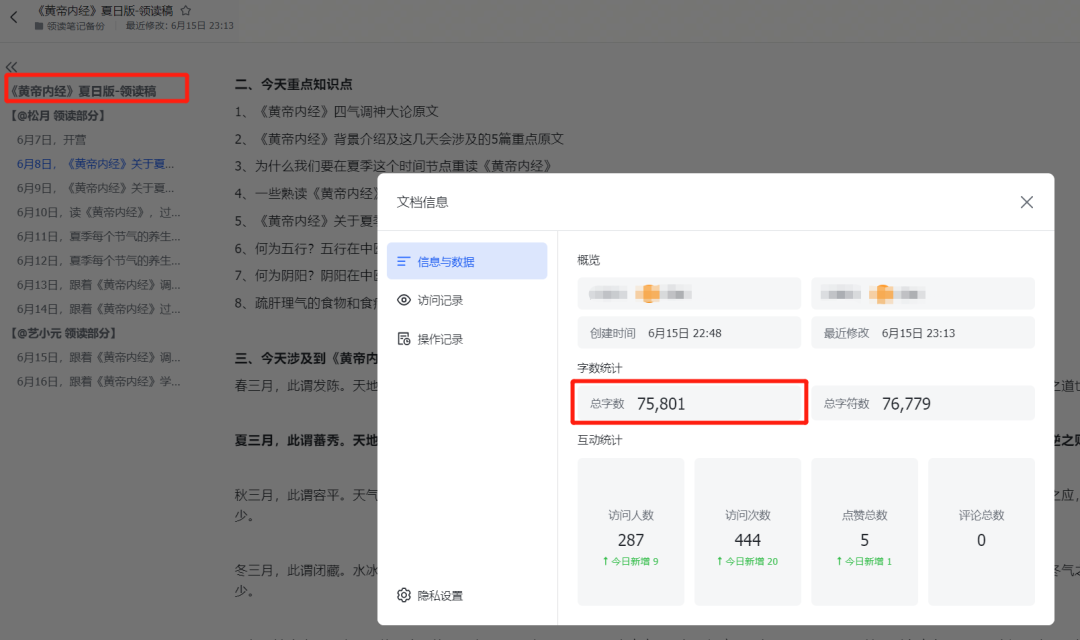Image resolution: width=1080 pixels, height=640 pixels.
Task: Expand the 【@松月 领读部分】 section
Action: [x=55, y=114]
